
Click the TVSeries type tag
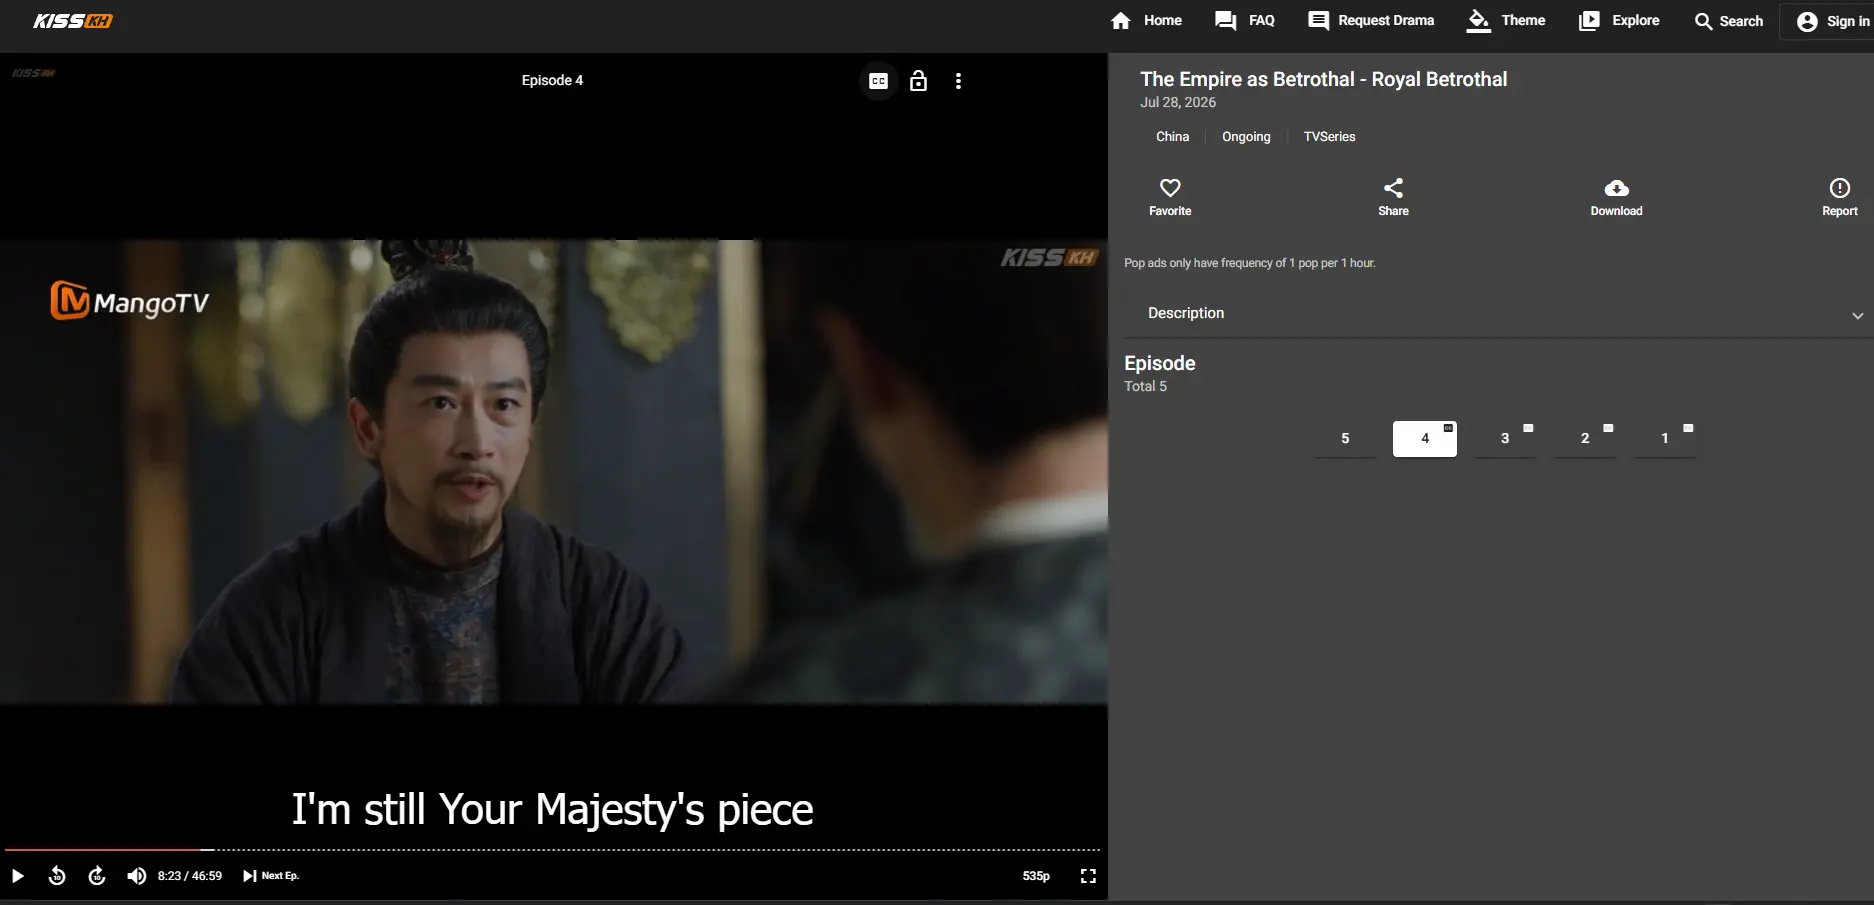[x=1329, y=137]
